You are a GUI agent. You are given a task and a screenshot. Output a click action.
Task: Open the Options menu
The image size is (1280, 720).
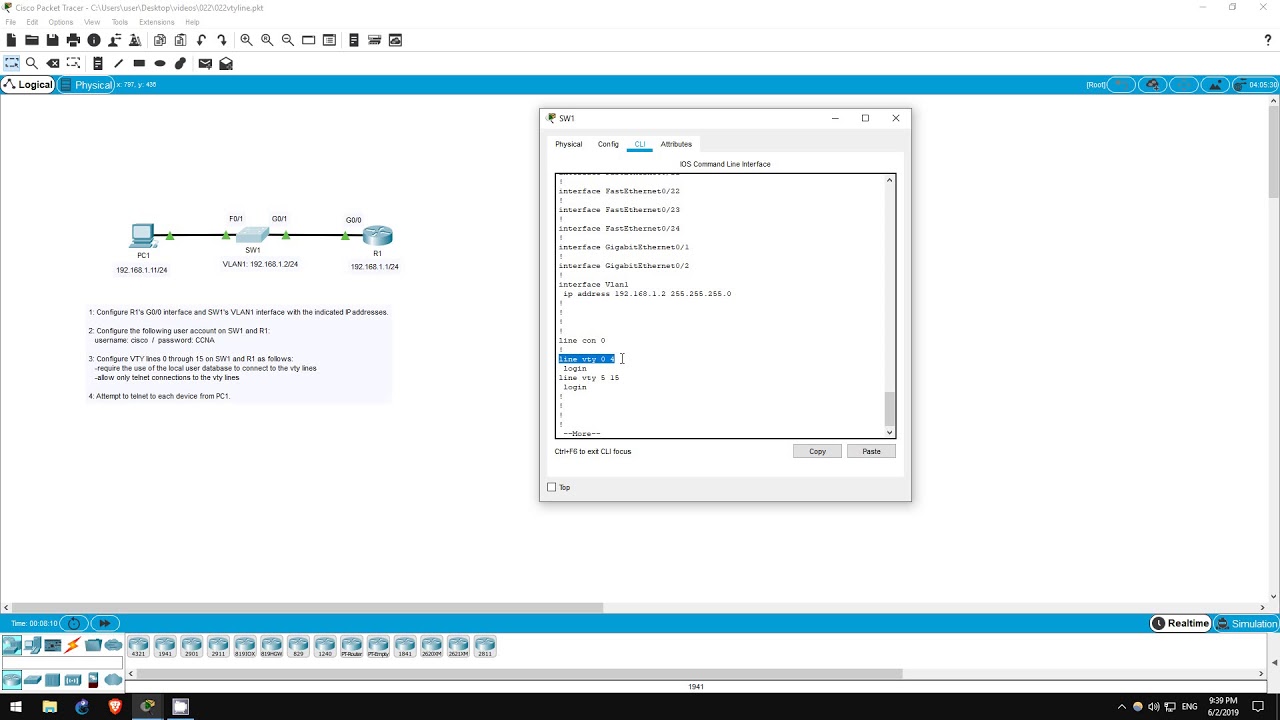click(x=60, y=22)
